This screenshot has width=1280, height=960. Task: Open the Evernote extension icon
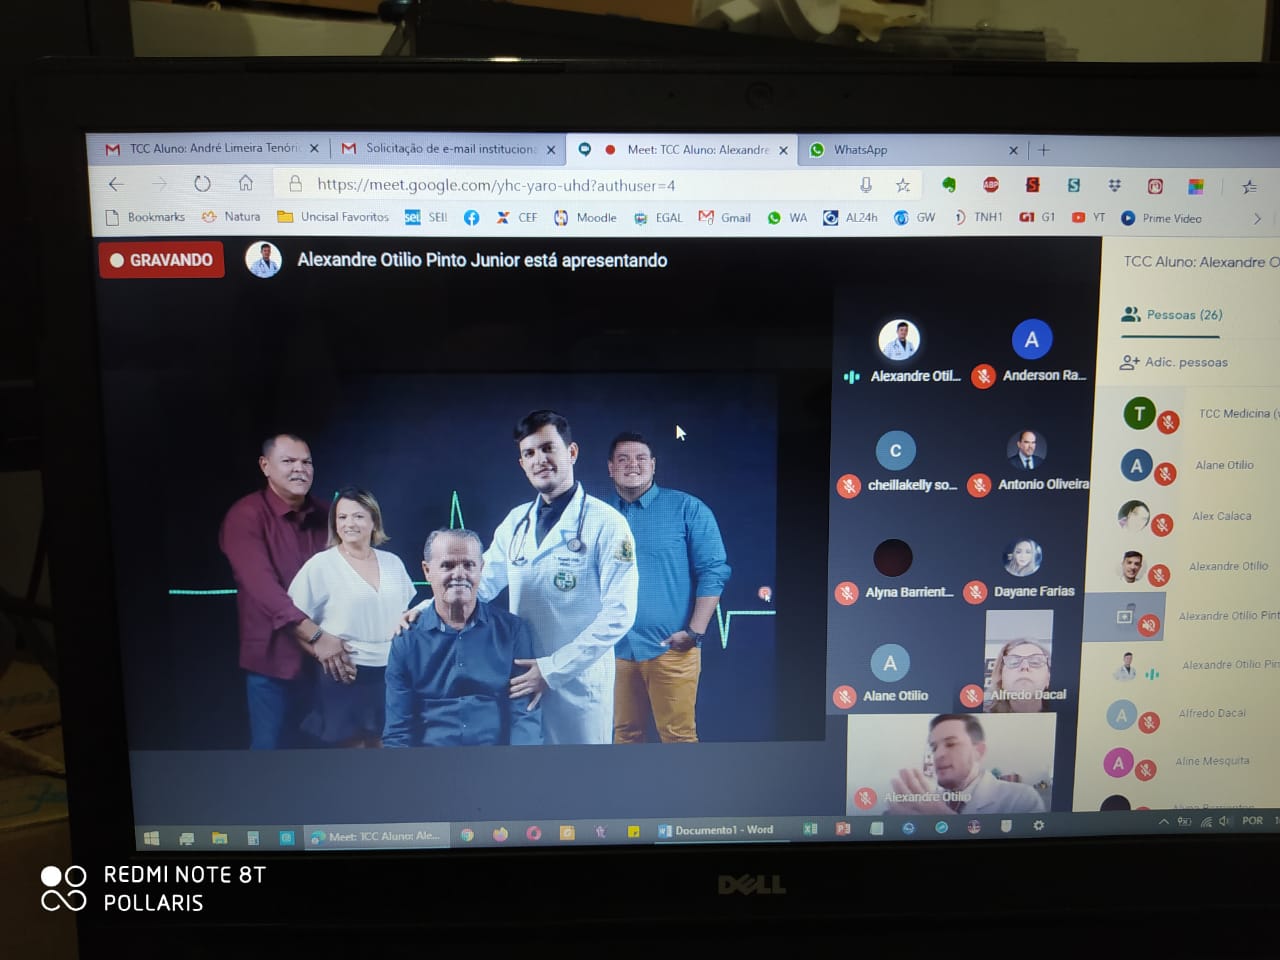[x=949, y=185]
